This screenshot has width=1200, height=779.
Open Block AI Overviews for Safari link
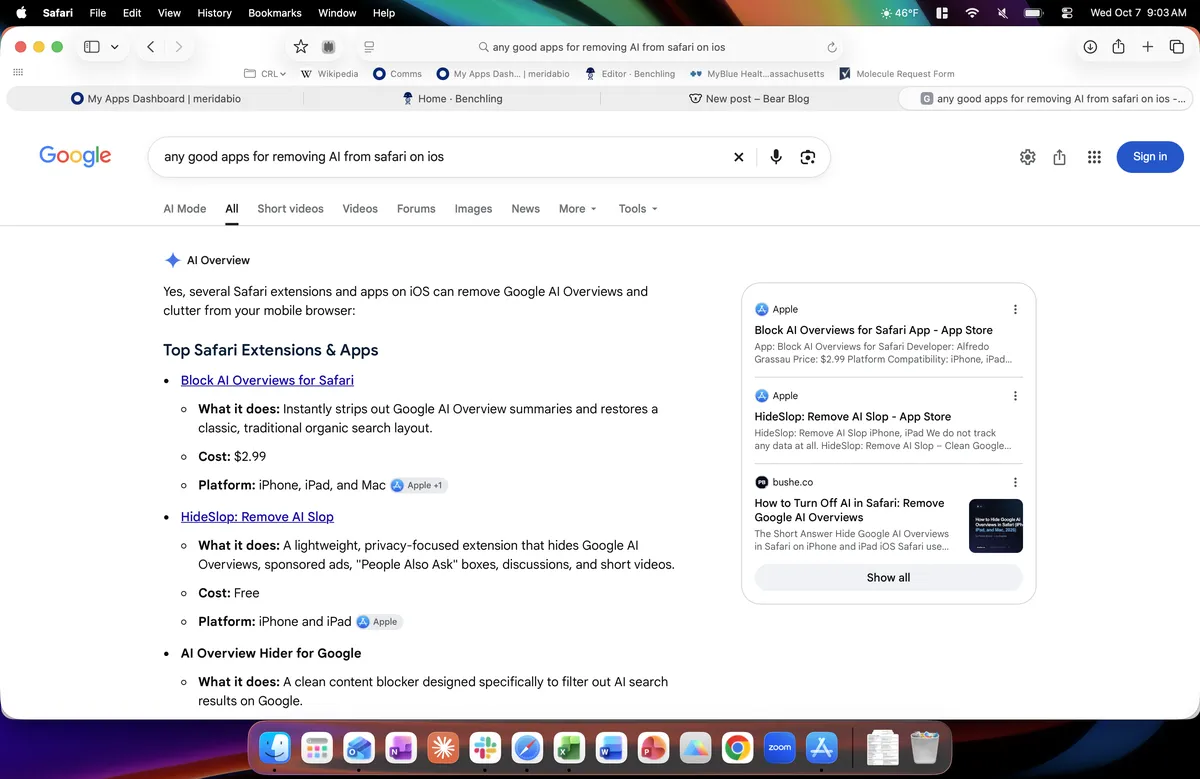267,380
